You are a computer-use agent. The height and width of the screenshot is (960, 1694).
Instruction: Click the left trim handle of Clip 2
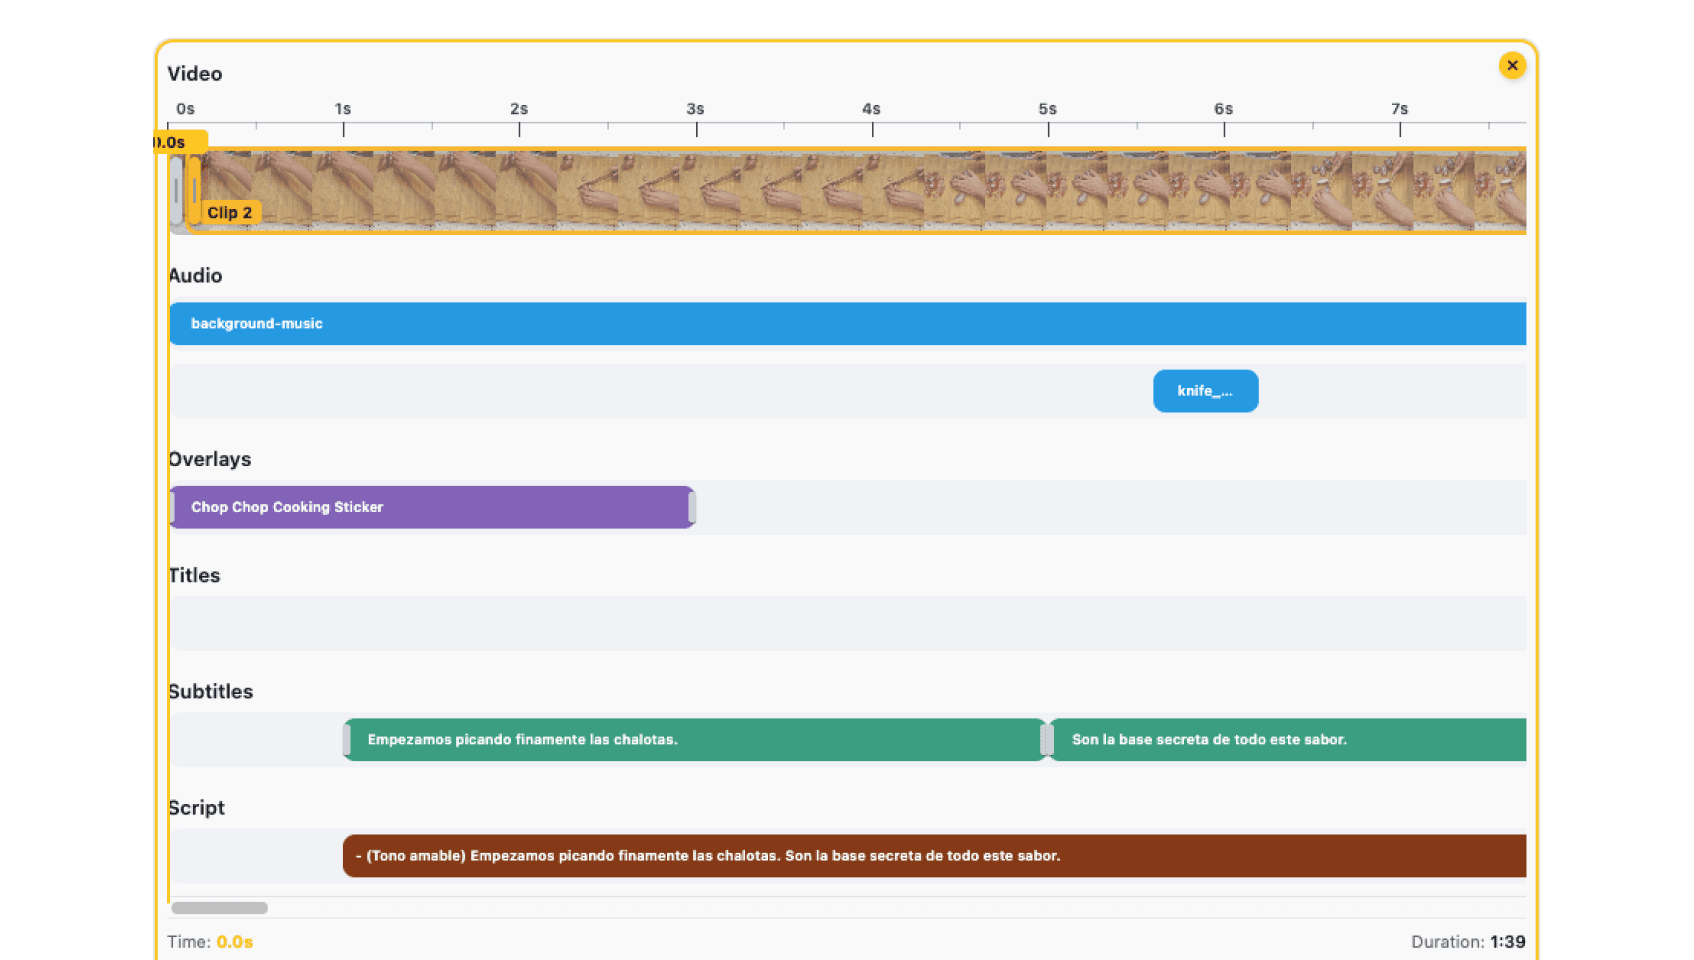pyautogui.click(x=193, y=190)
